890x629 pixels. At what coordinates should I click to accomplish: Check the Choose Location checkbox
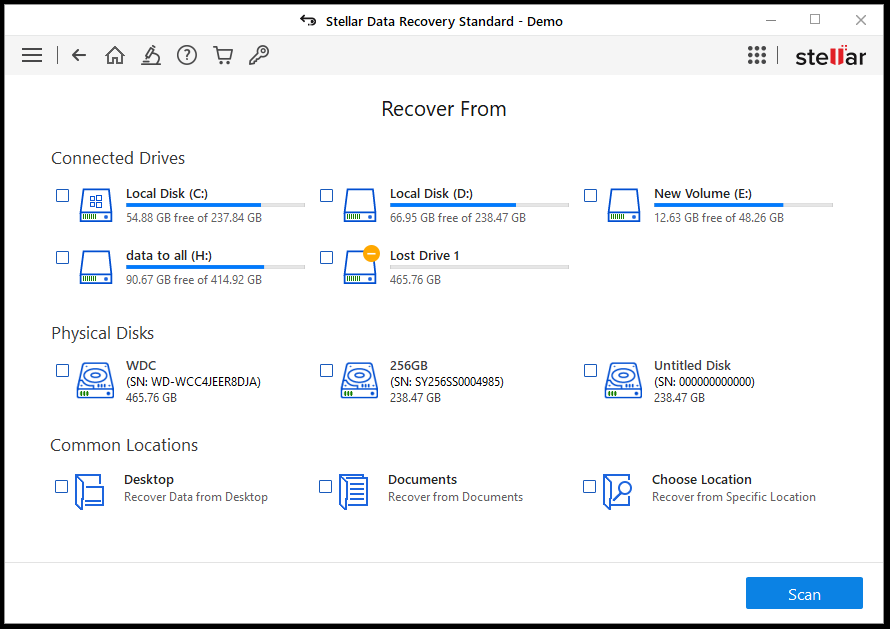point(589,487)
